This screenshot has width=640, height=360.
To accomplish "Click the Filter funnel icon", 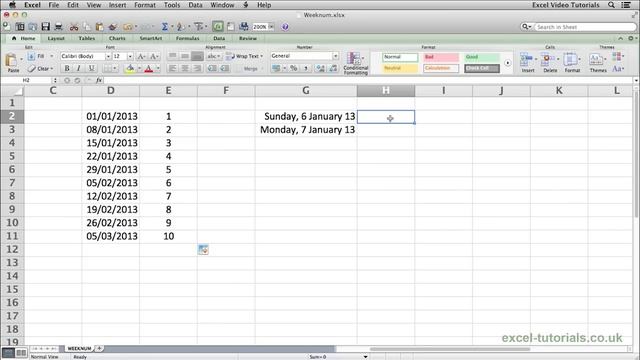I will [198, 27].
